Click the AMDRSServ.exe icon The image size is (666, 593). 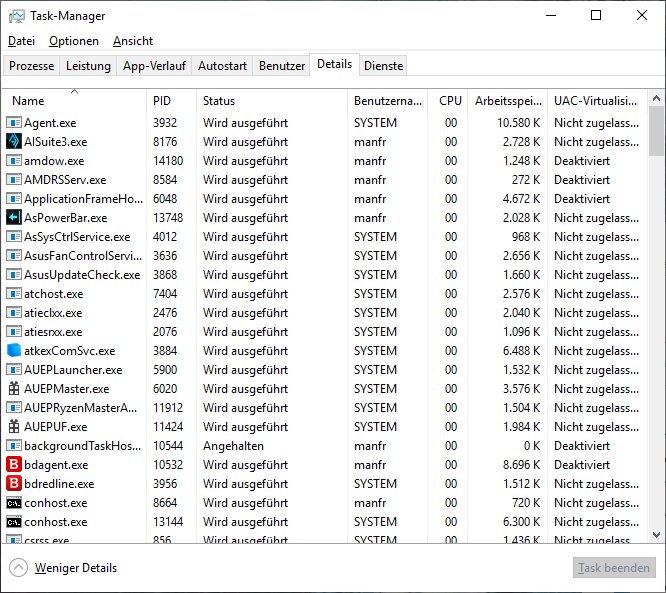click(14, 180)
